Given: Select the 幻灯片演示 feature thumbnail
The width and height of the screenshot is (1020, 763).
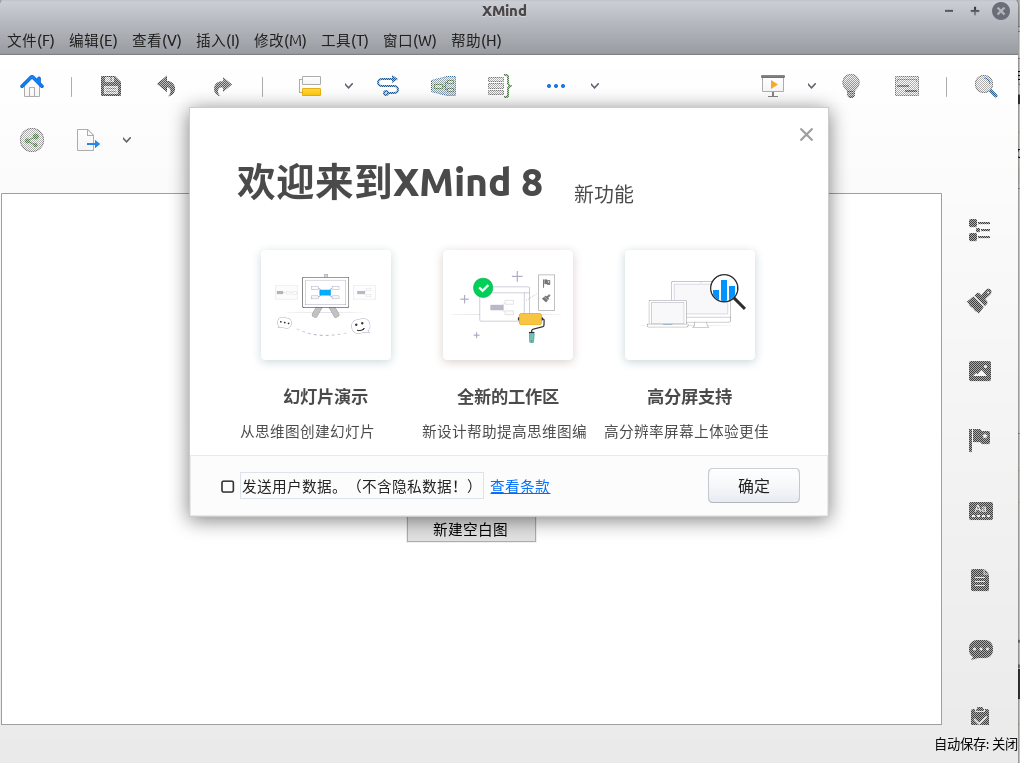Looking at the screenshot, I should pyautogui.click(x=326, y=304).
